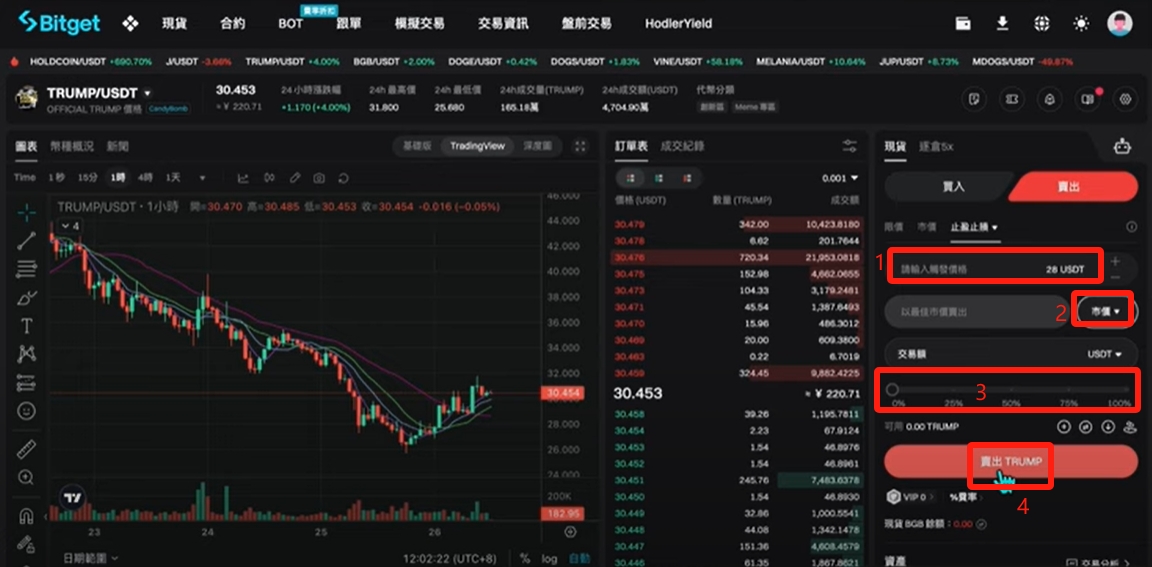Image resolution: width=1152 pixels, height=567 pixels.
Task: Open the wallet icon in the header
Action: pyautogui.click(x=963, y=24)
